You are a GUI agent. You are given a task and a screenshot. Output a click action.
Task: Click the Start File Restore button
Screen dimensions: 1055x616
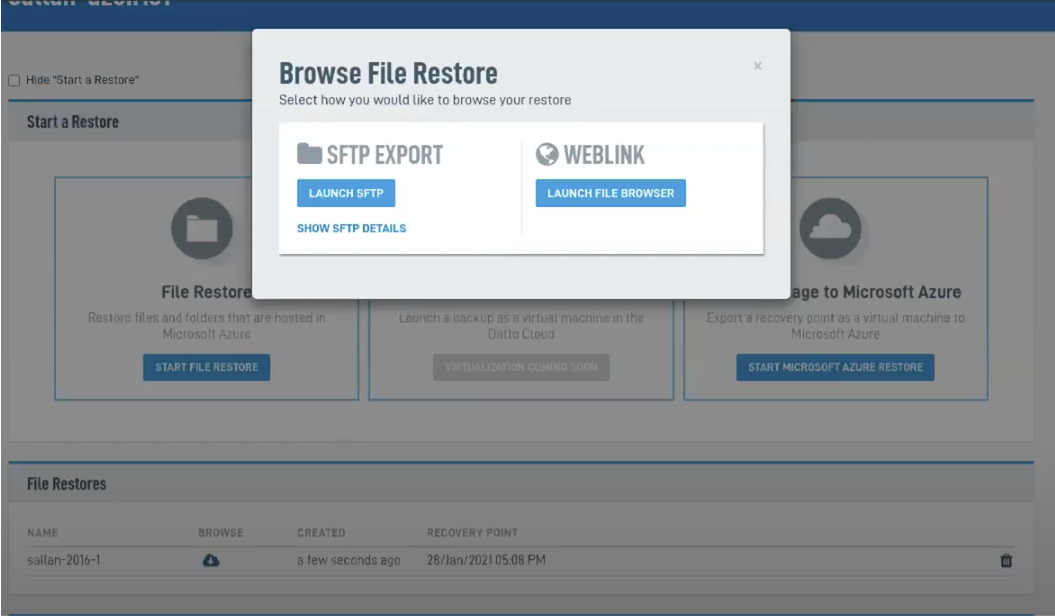(x=206, y=367)
